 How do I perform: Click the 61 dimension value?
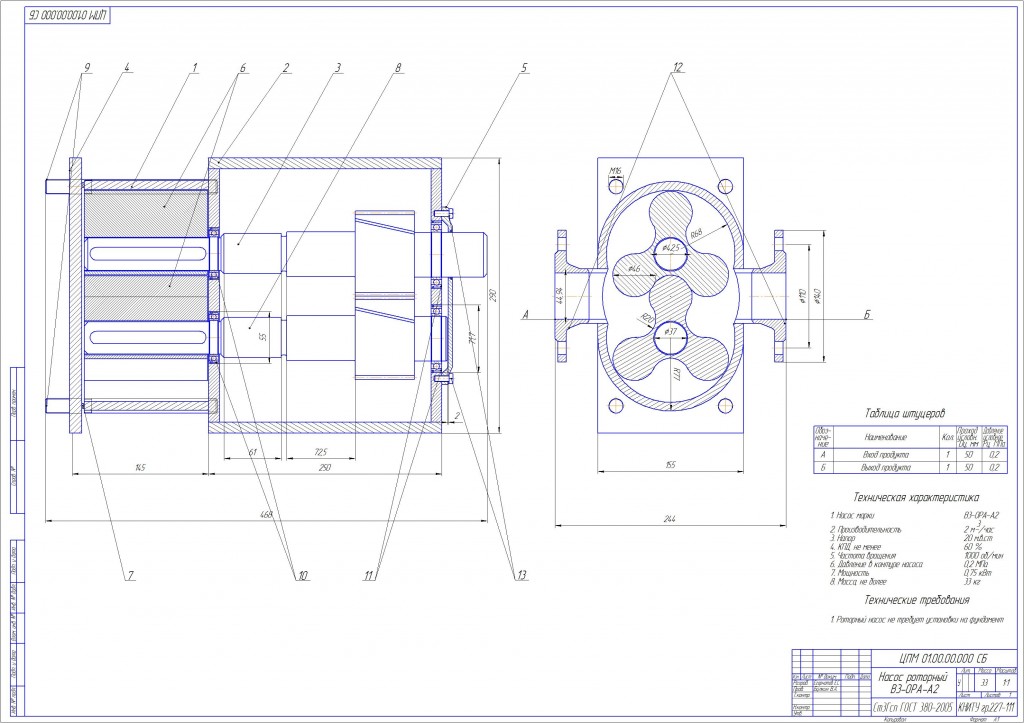pos(252,452)
